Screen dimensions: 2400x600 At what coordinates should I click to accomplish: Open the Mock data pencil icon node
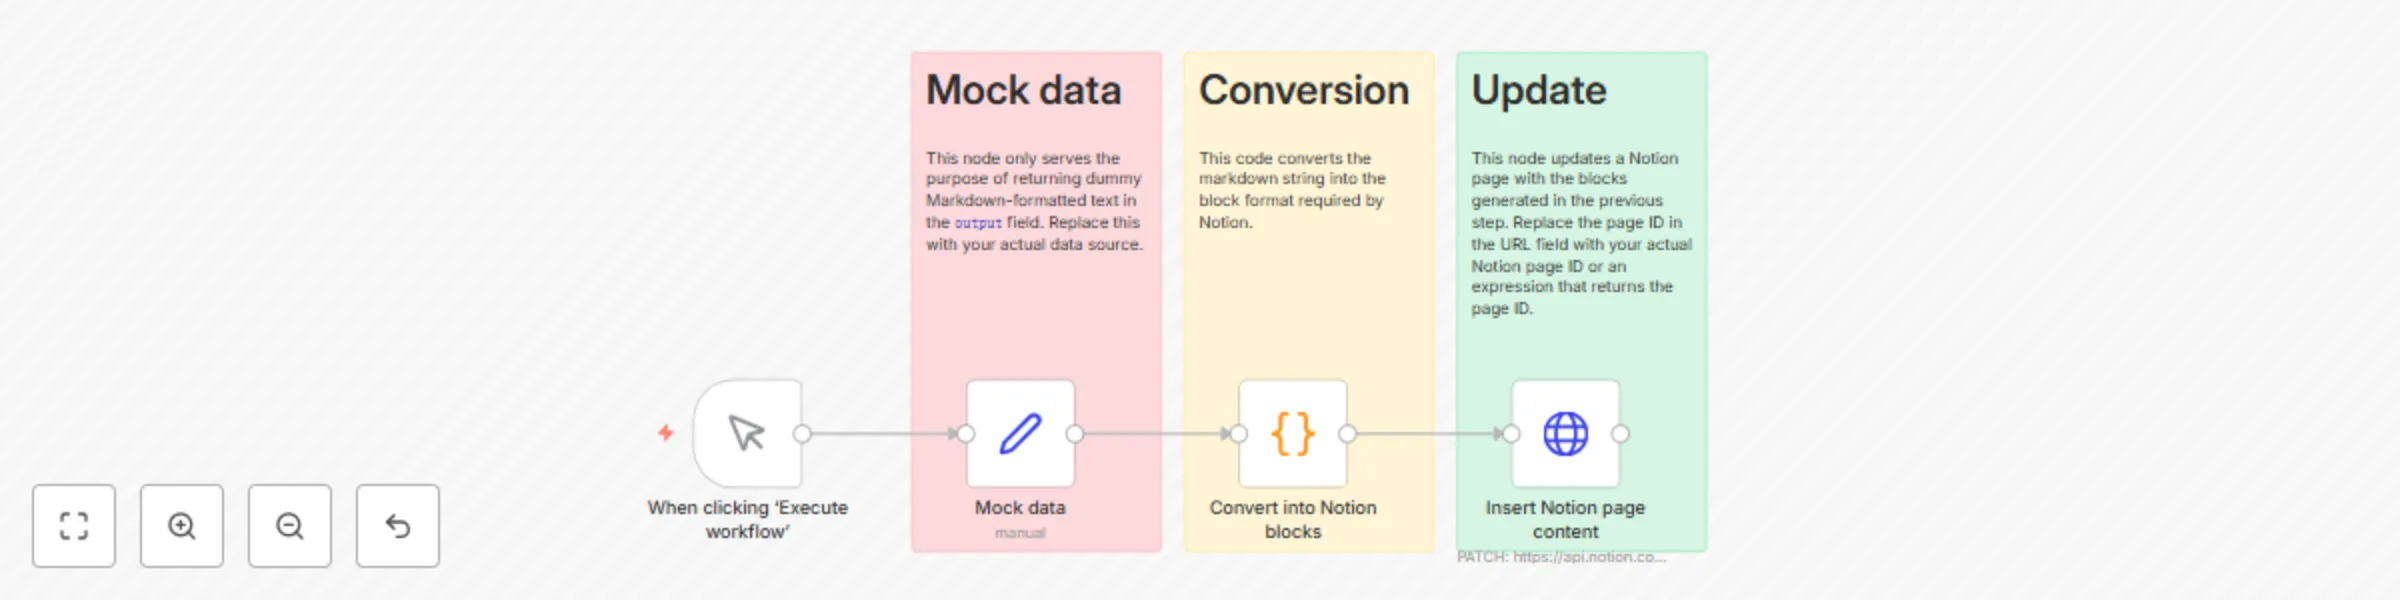coord(1019,434)
